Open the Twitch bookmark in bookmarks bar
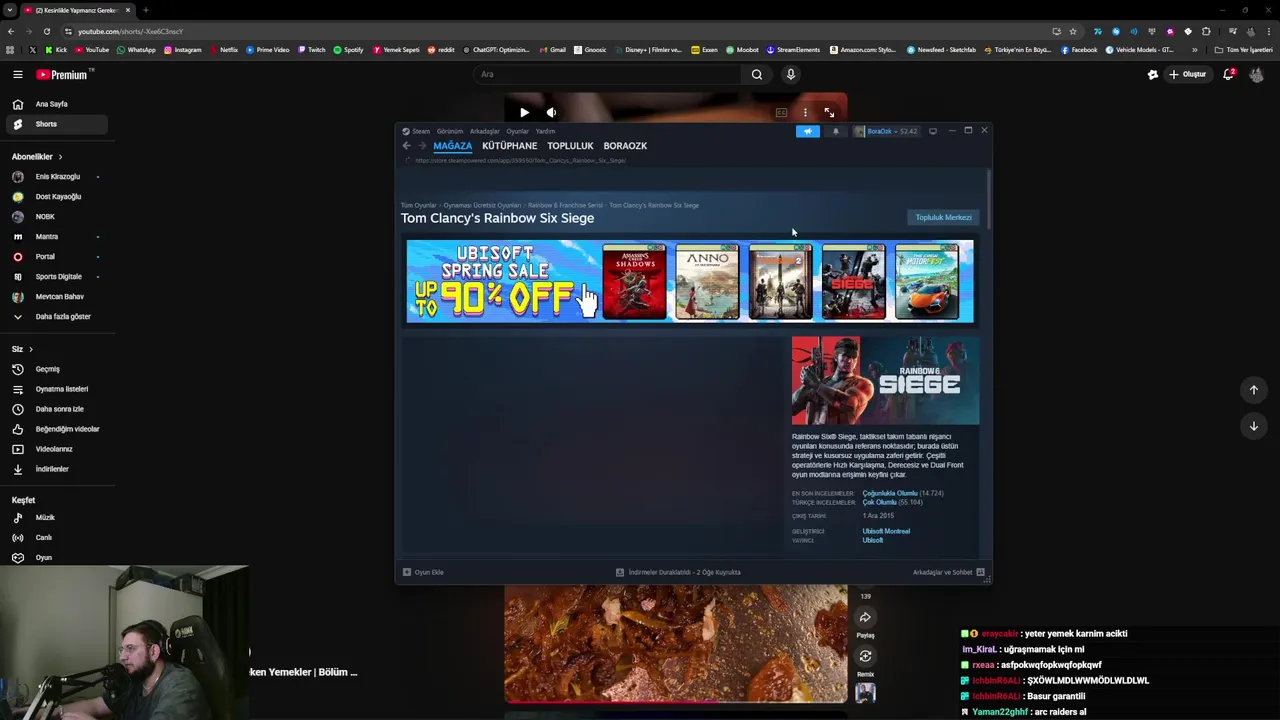This screenshot has width=1280, height=720. (x=311, y=50)
